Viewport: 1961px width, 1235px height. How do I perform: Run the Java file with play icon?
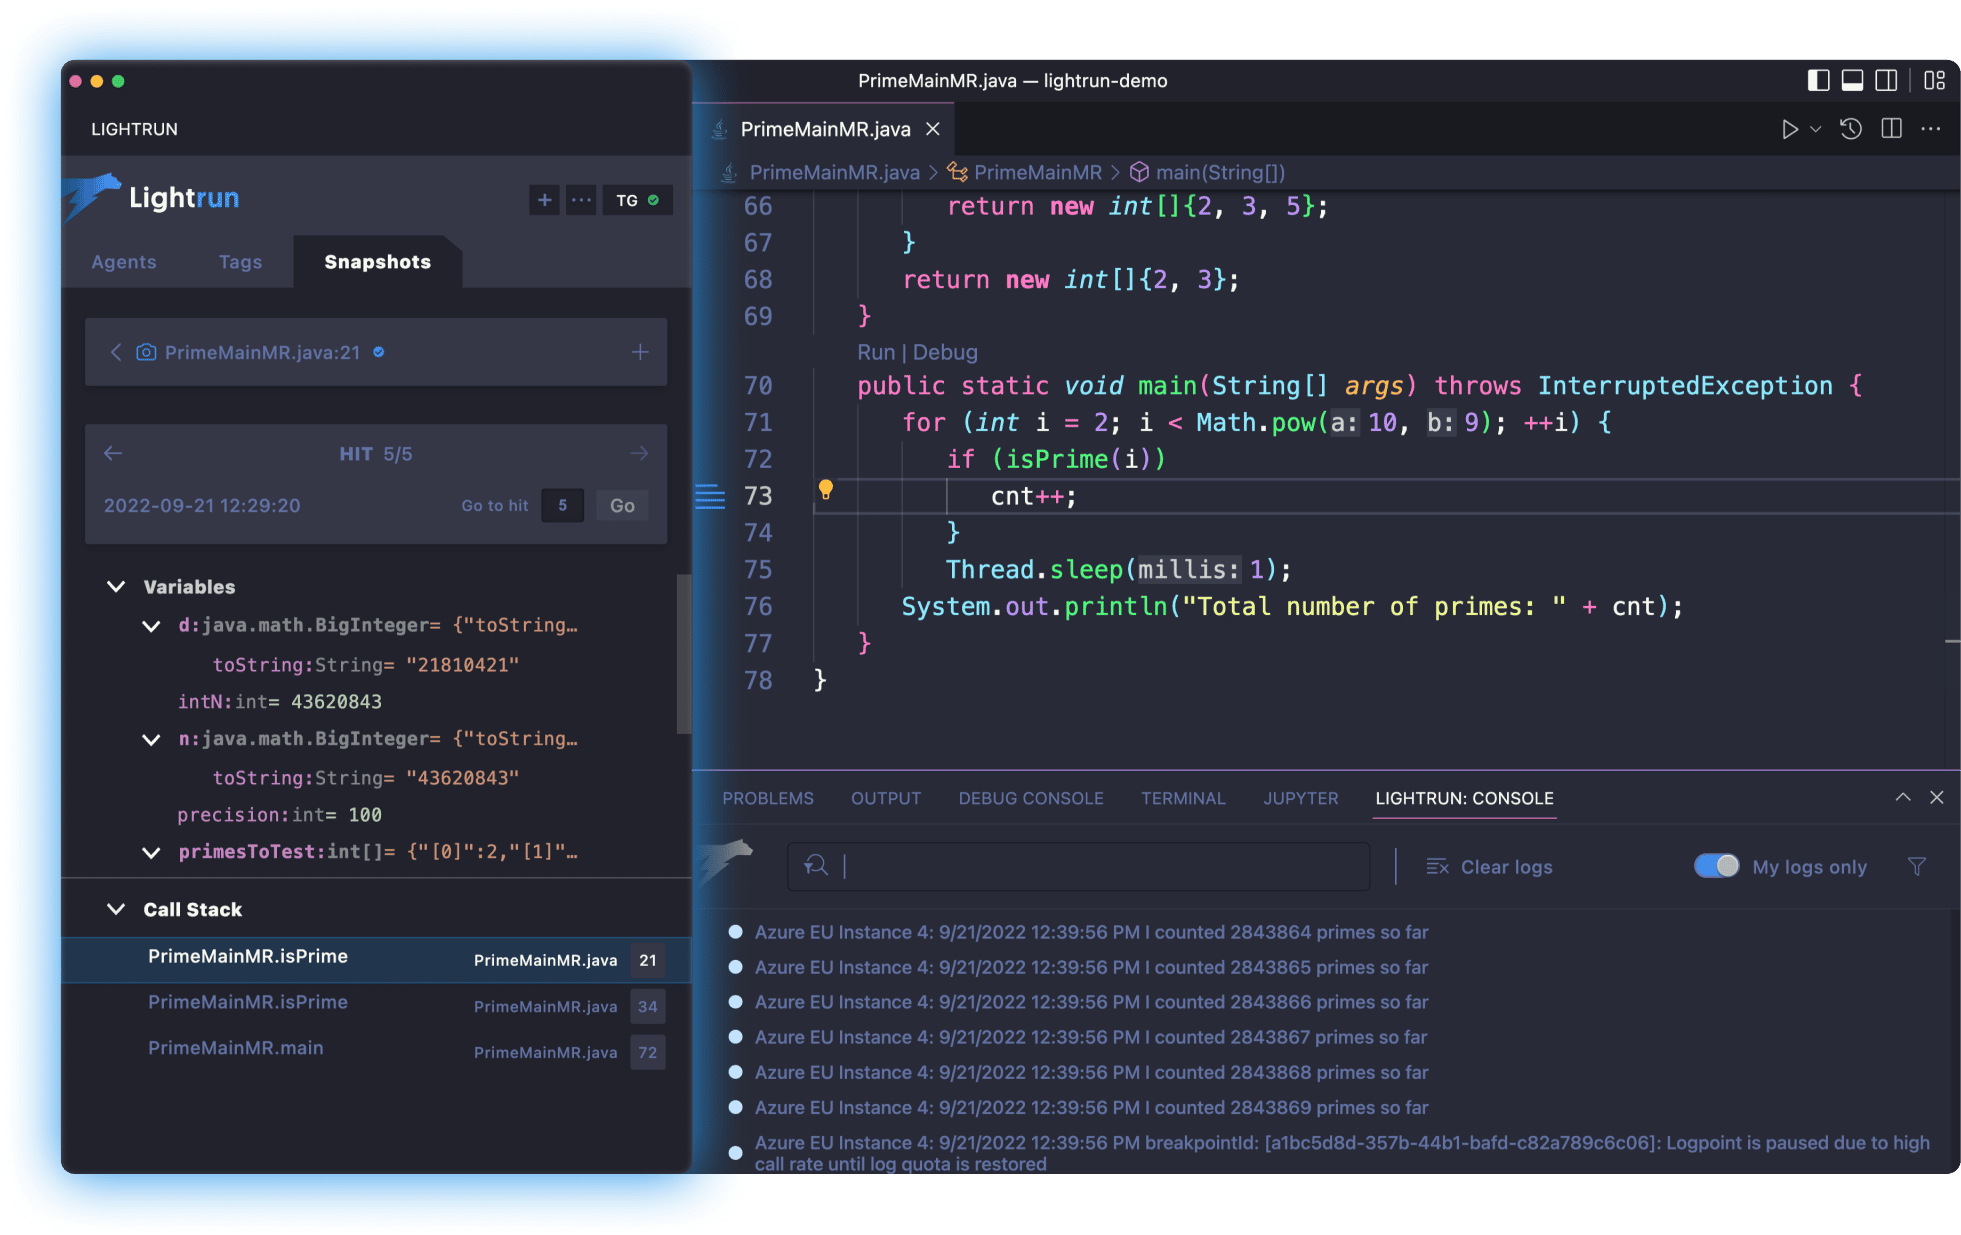[1789, 129]
